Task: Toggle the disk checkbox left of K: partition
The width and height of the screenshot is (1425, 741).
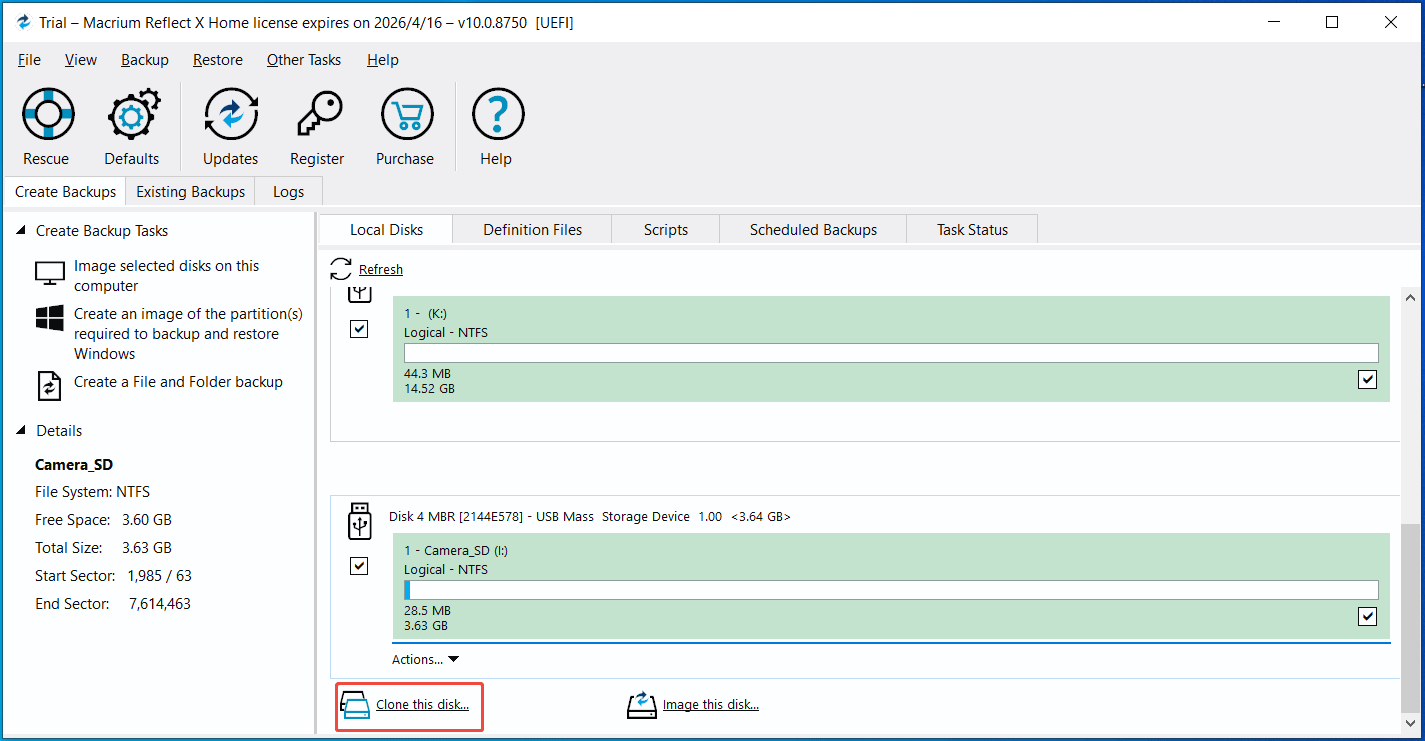Action: click(359, 329)
